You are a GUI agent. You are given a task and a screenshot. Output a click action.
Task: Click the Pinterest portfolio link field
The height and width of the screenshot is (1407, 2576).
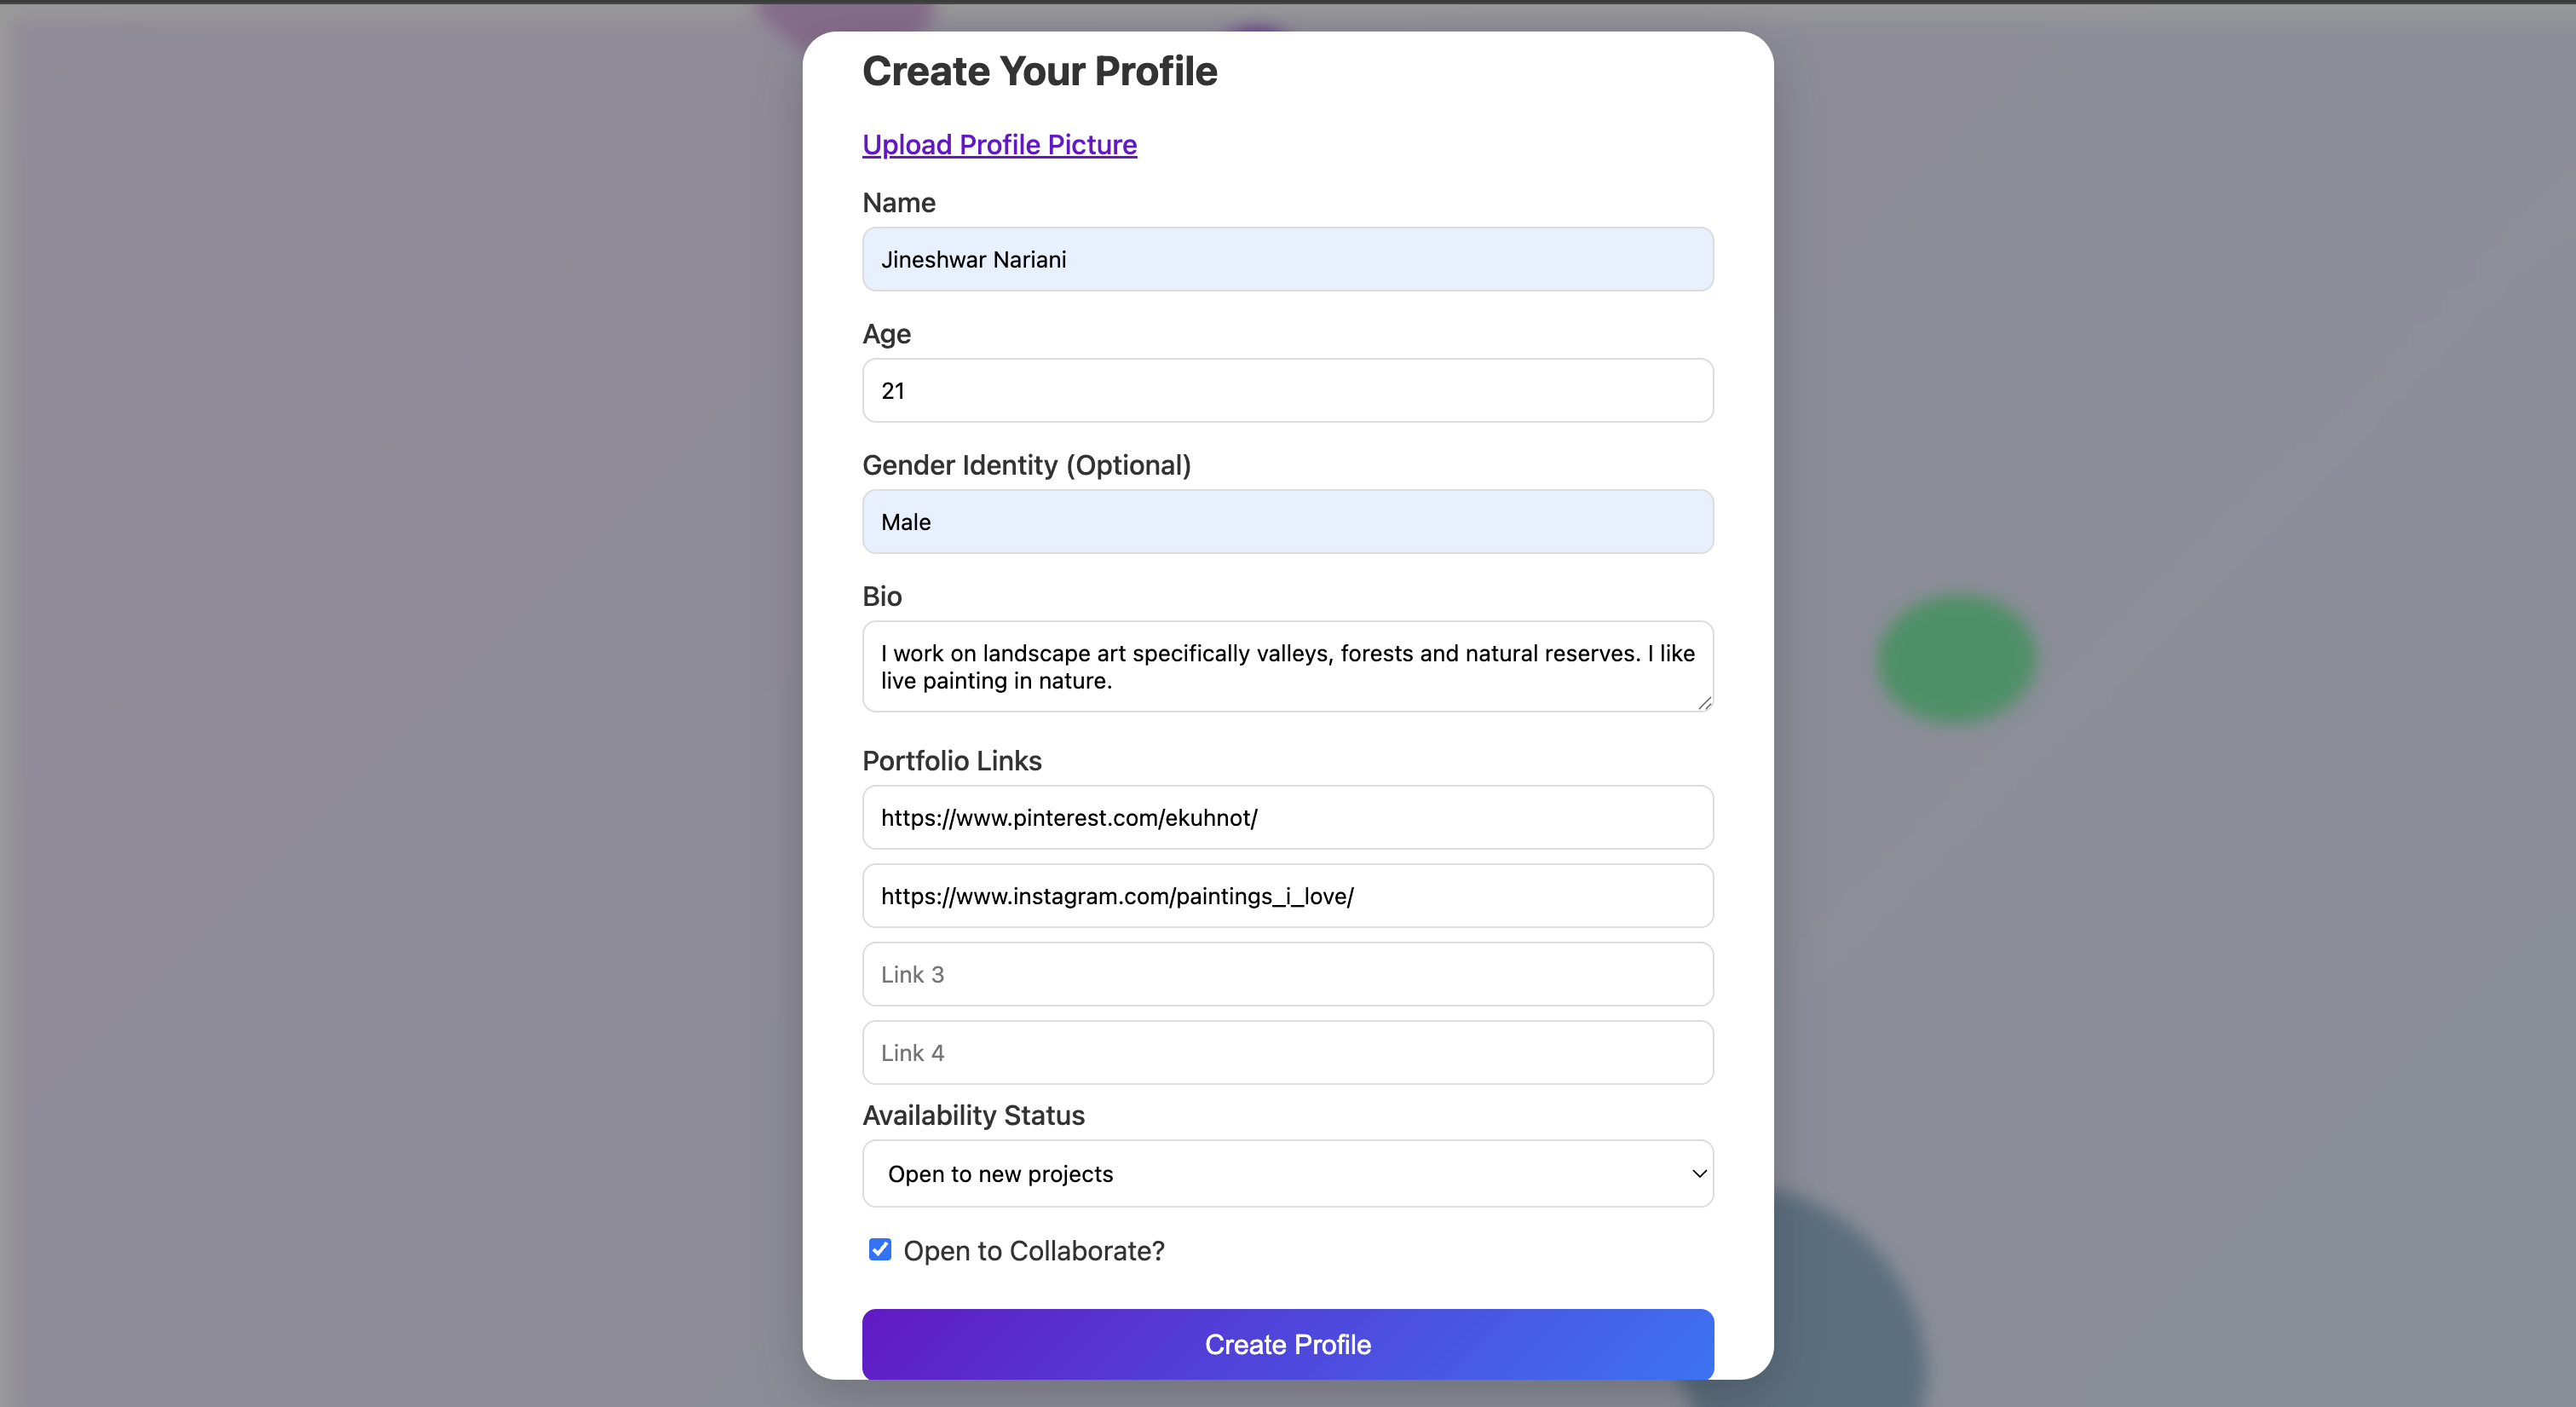(1287, 818)
